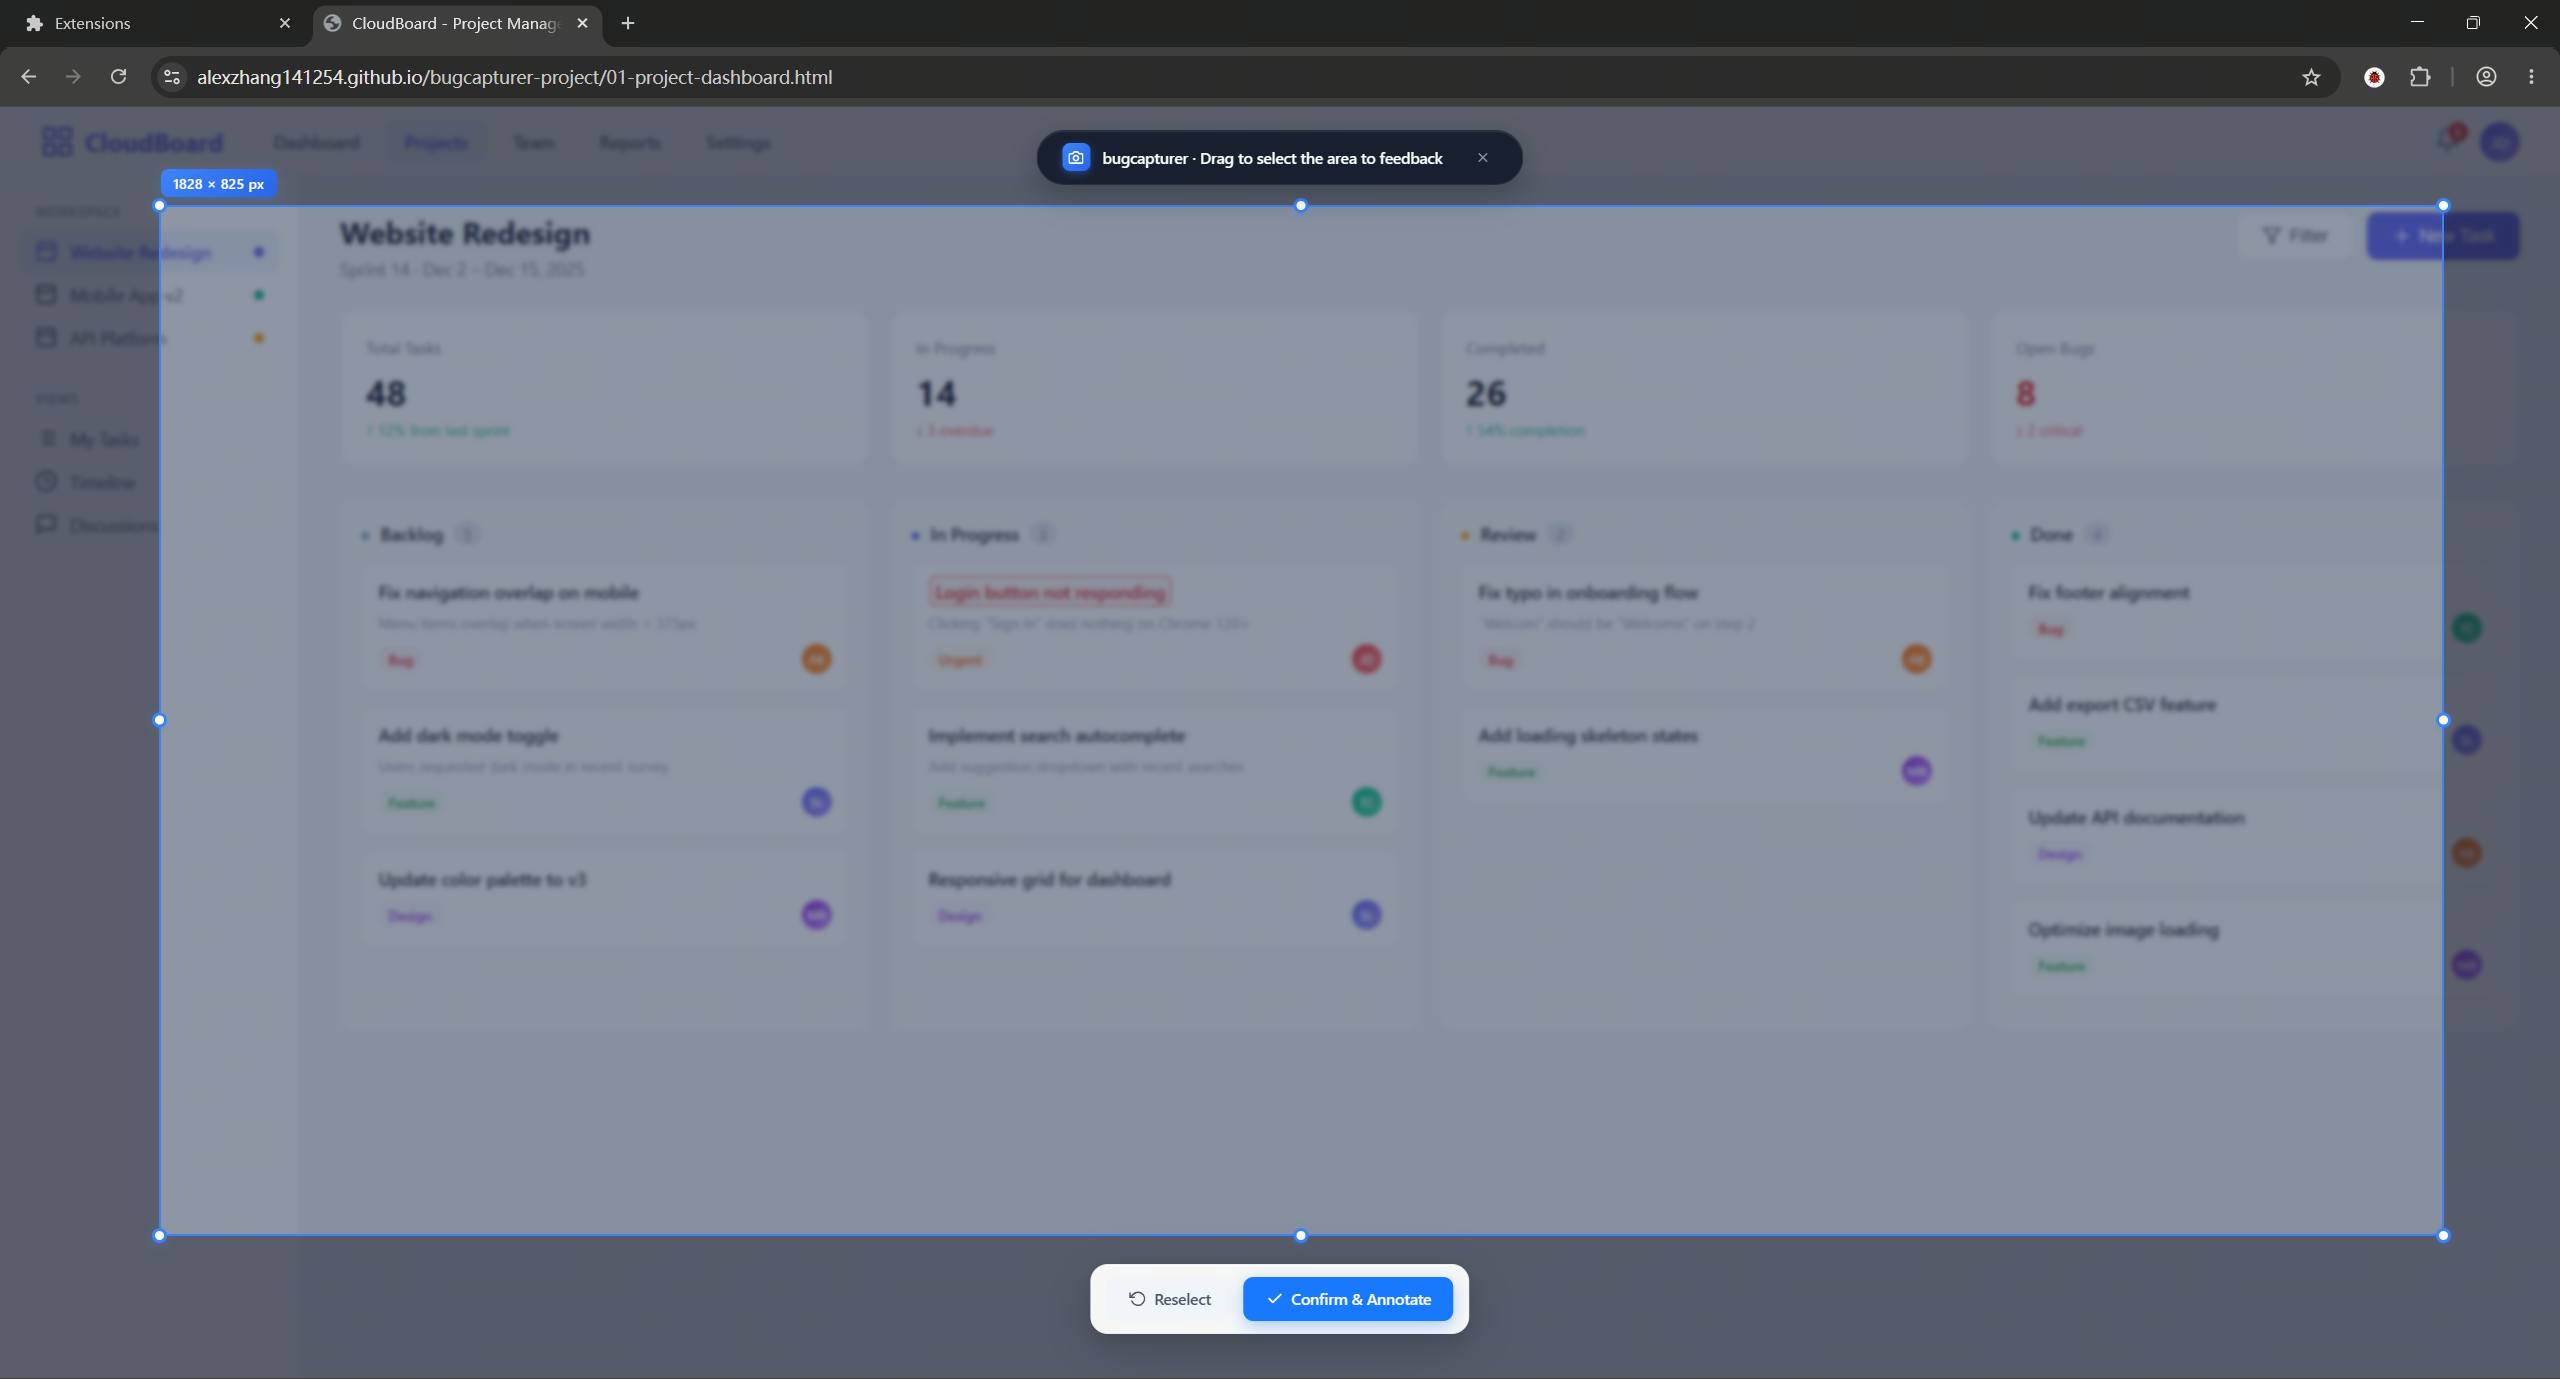This screenshot has height=1379, width=2560.
Task: Click the bottom-right corner selection handle
Action: coord(2443,1236)
